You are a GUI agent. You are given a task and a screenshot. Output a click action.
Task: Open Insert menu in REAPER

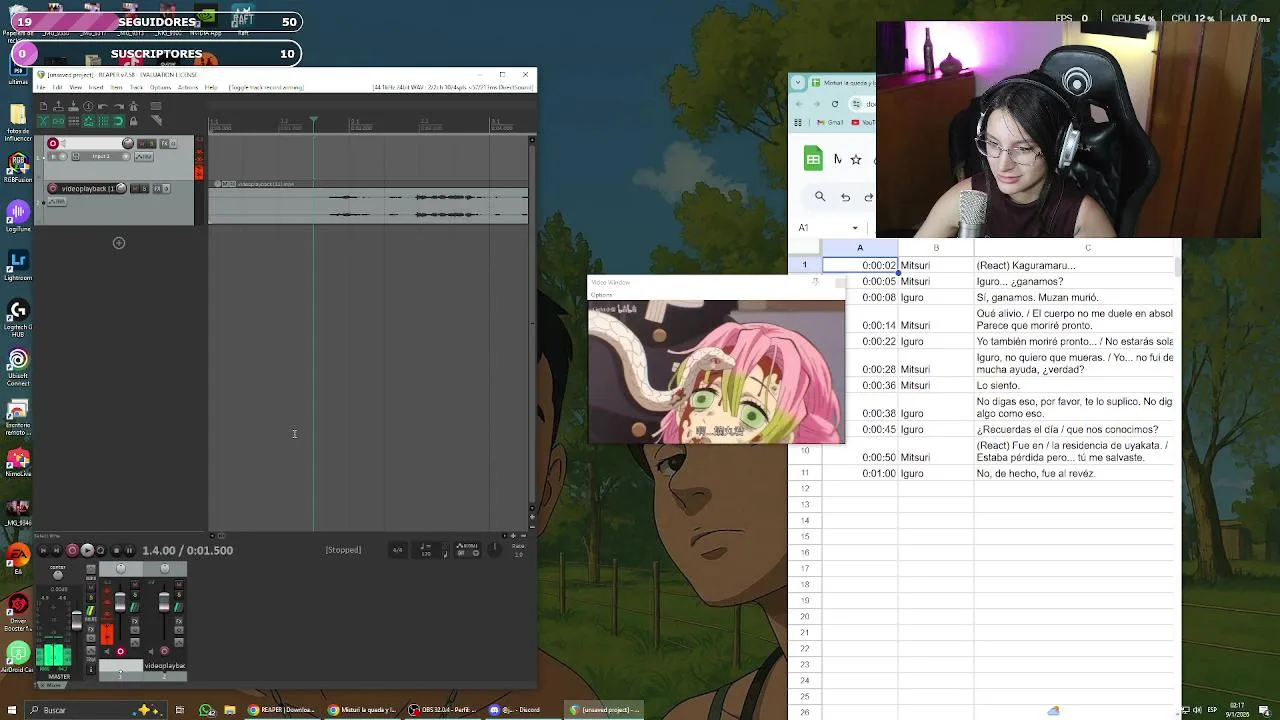[96, 88]
